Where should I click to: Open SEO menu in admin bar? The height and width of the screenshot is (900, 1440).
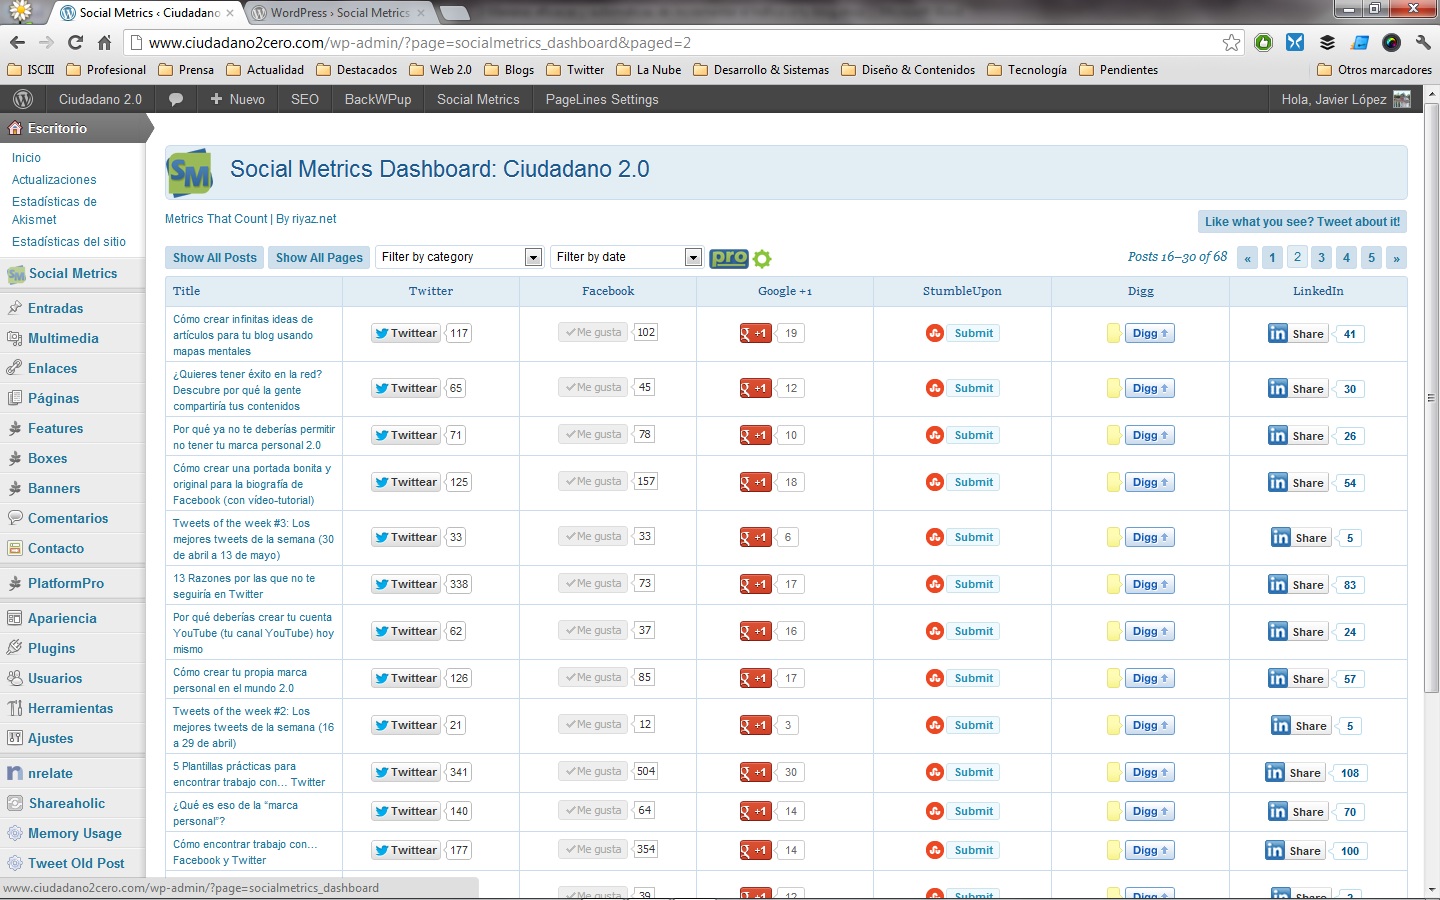tap(305, 99)
